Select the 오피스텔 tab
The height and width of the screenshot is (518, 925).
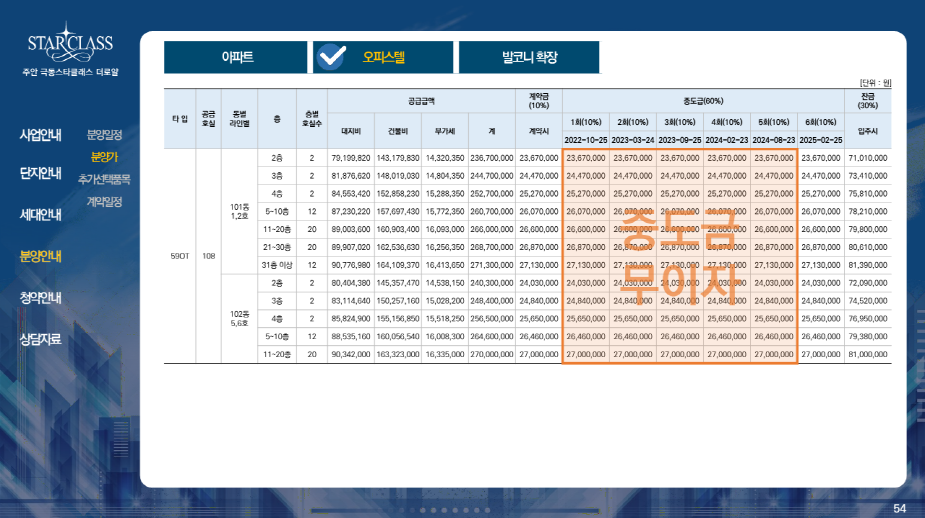click(383, 57)
